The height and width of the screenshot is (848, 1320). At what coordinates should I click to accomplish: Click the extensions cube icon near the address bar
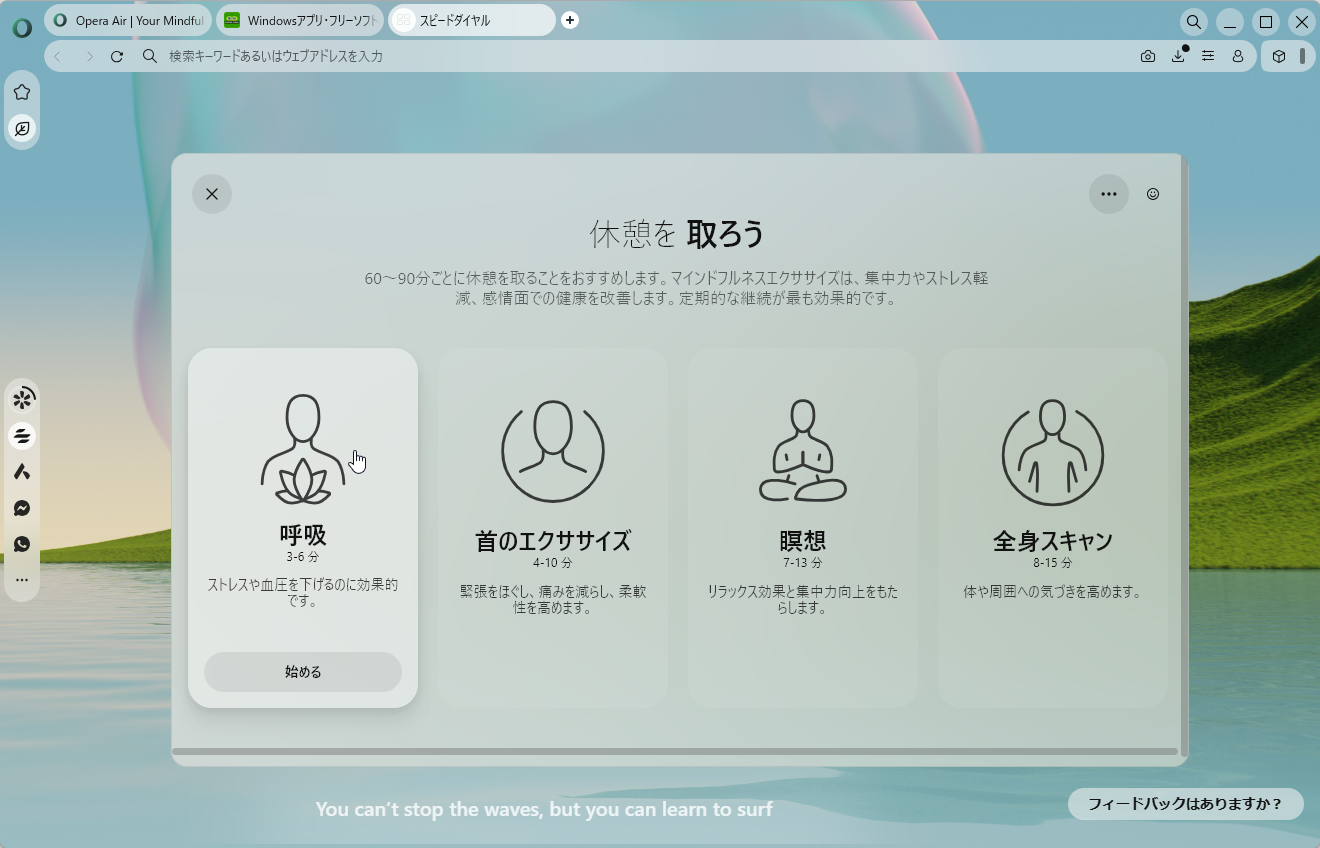point(1278,56)
